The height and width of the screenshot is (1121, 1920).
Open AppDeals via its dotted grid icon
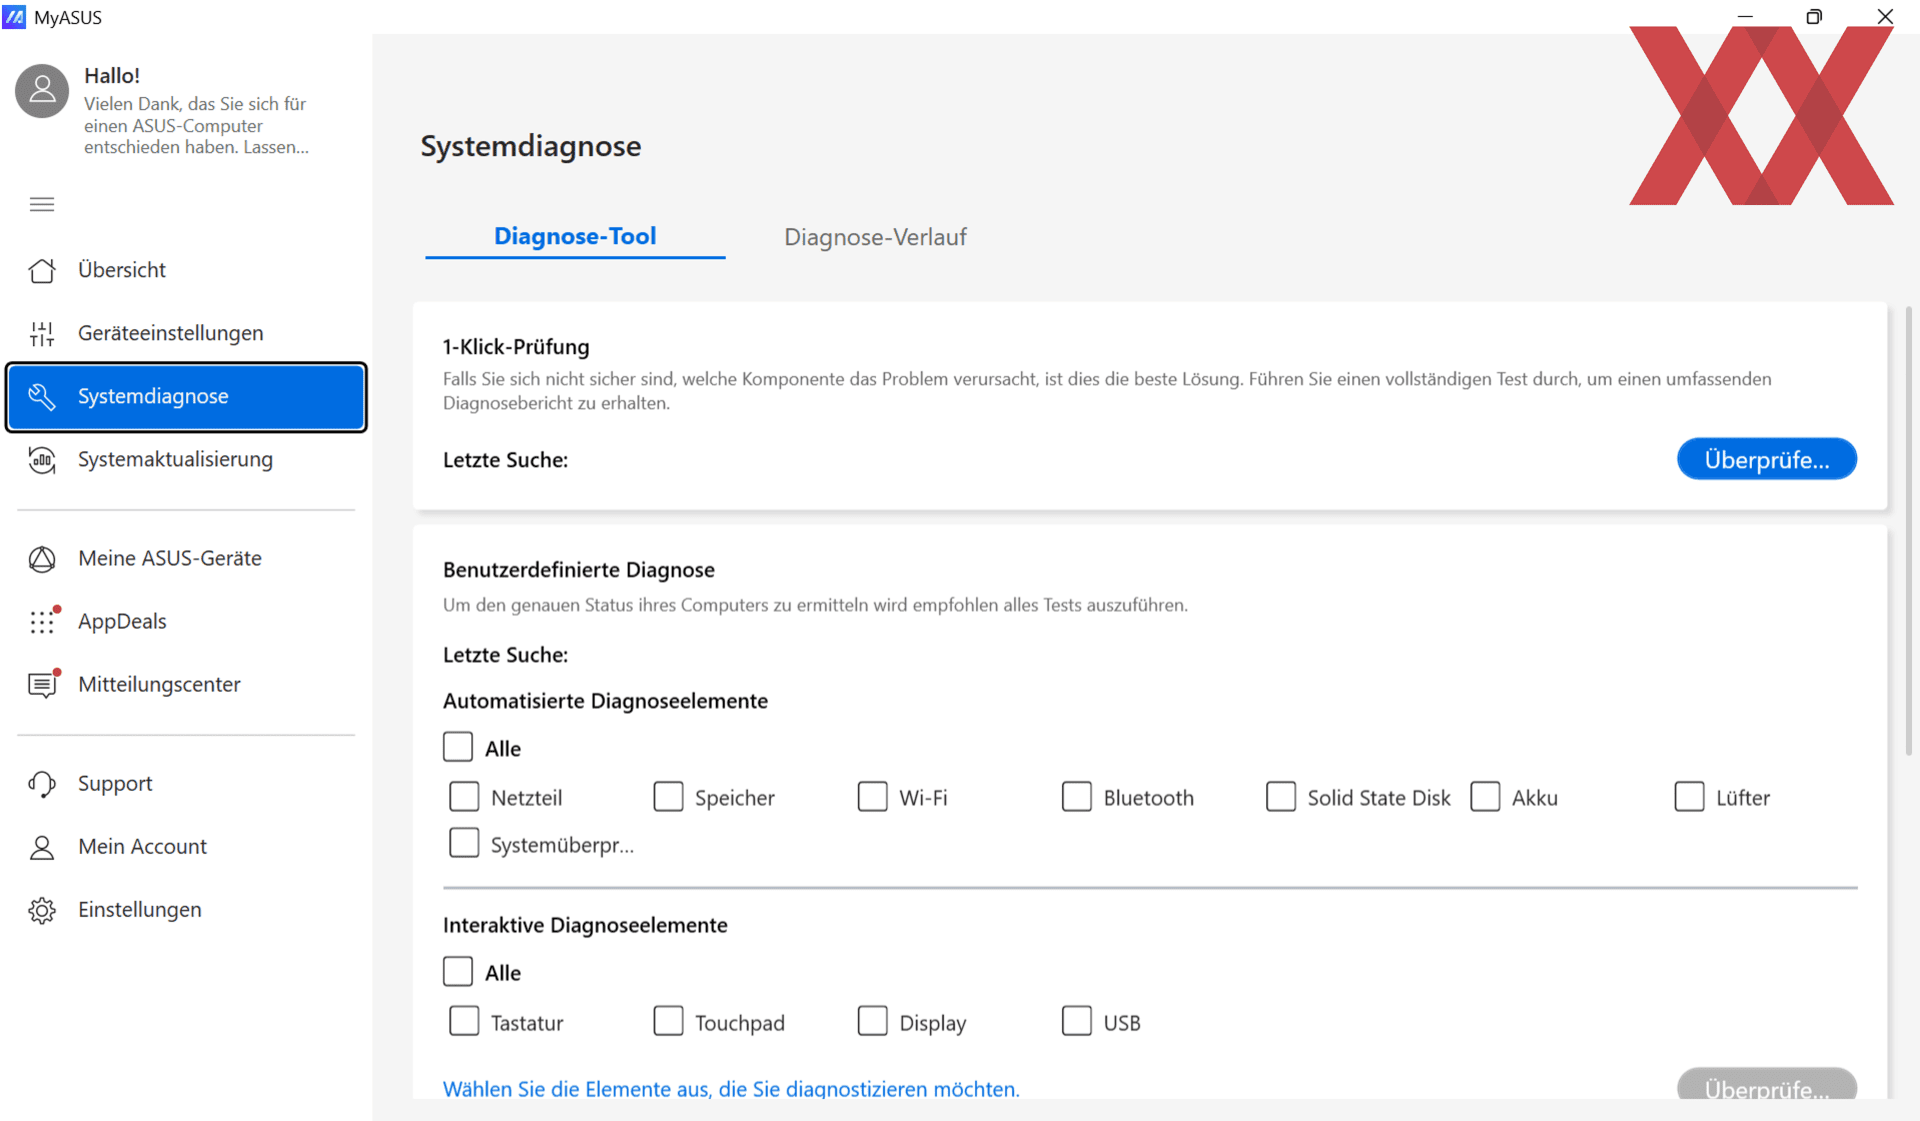pyautogui.click(x=42, y=622)
